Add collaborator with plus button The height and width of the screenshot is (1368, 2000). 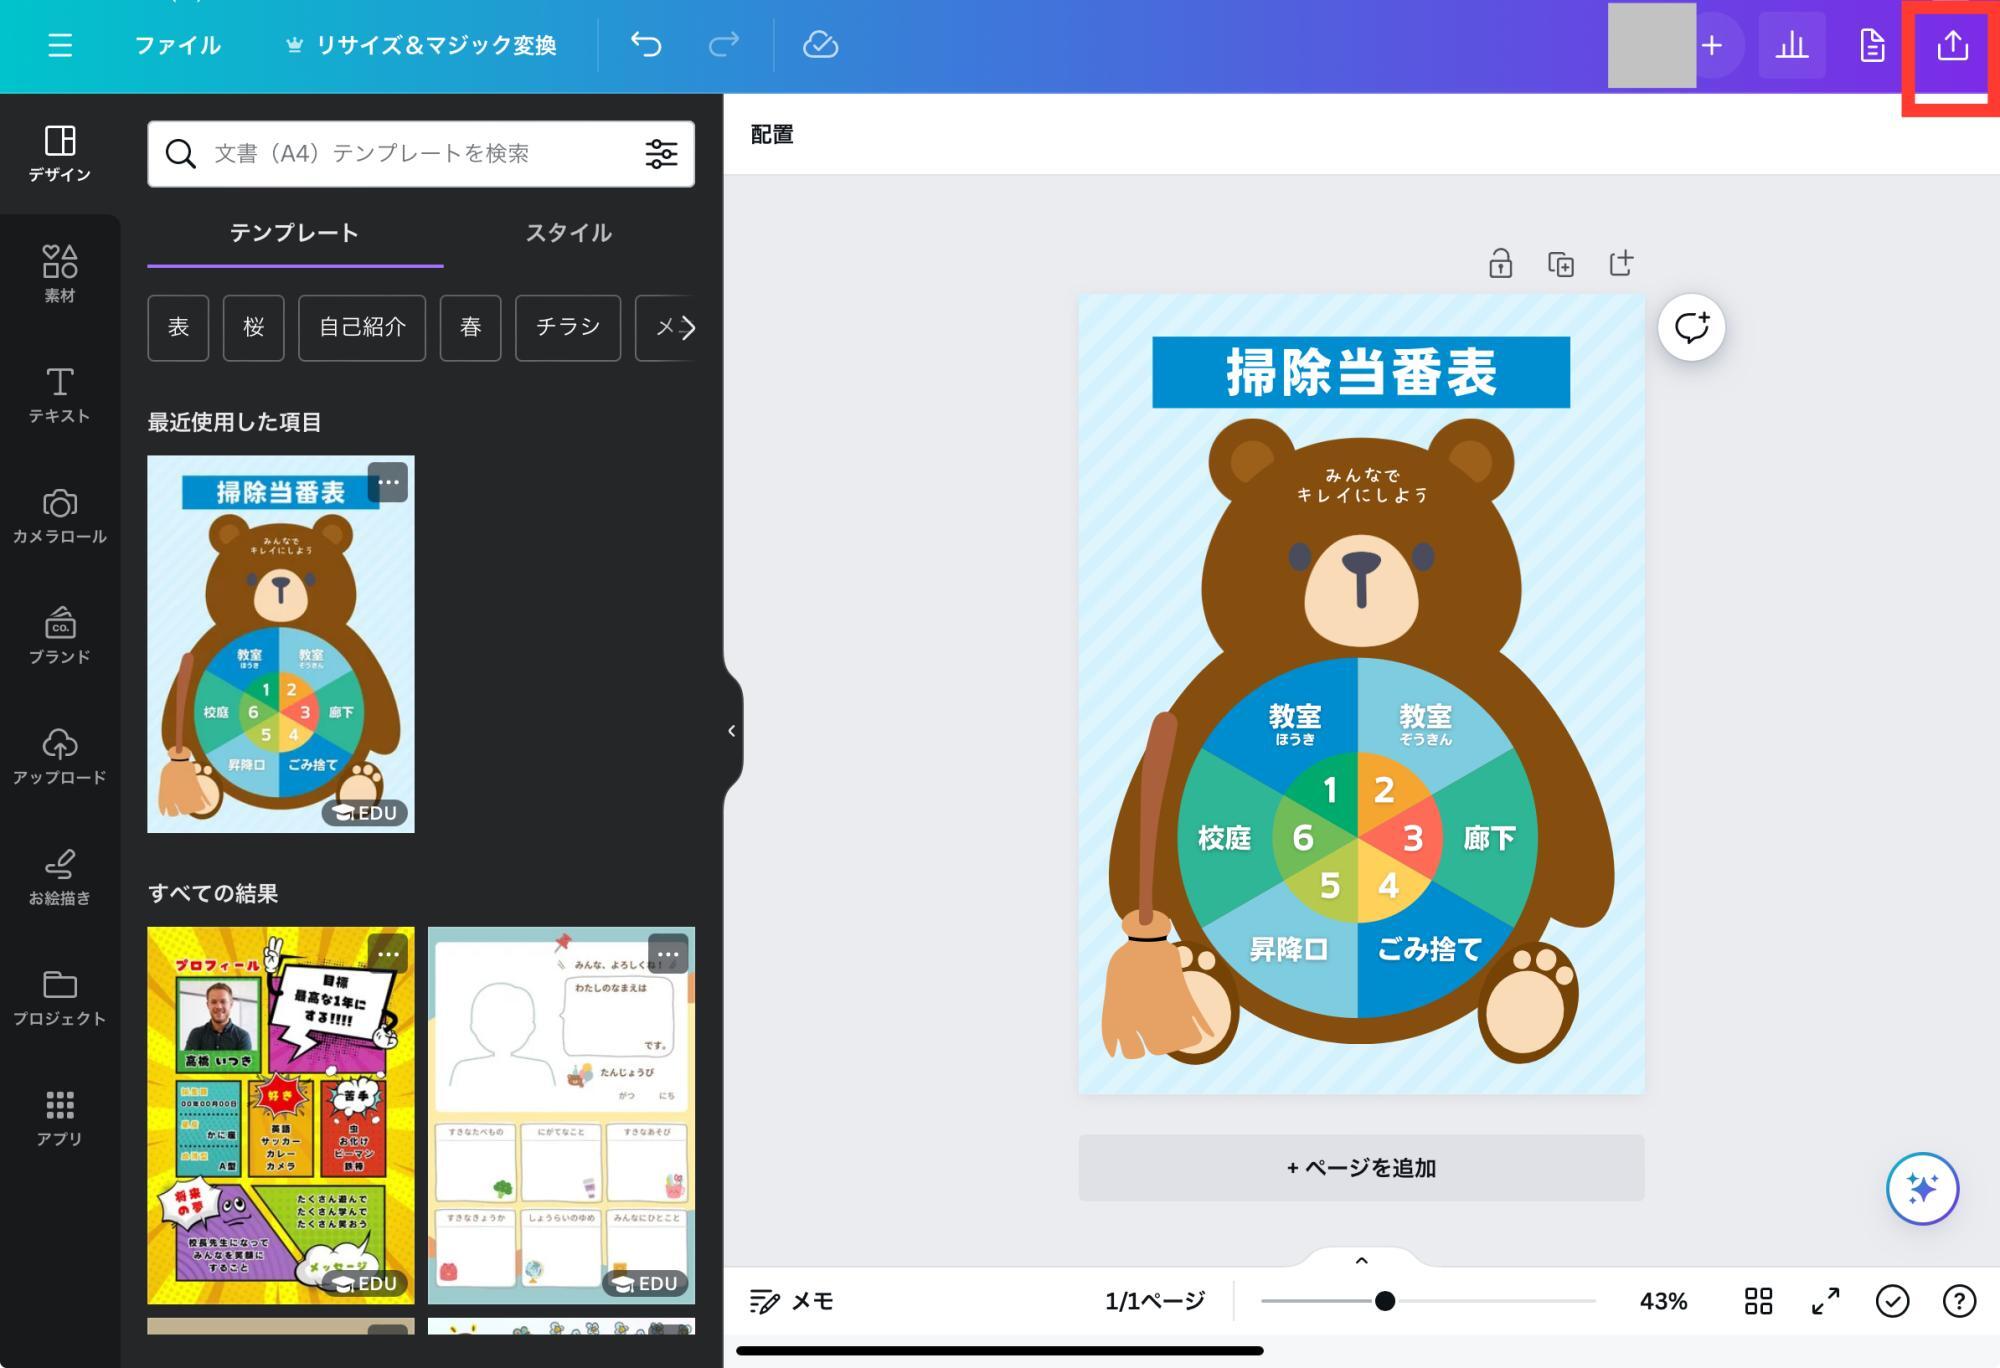(1712, 45)
